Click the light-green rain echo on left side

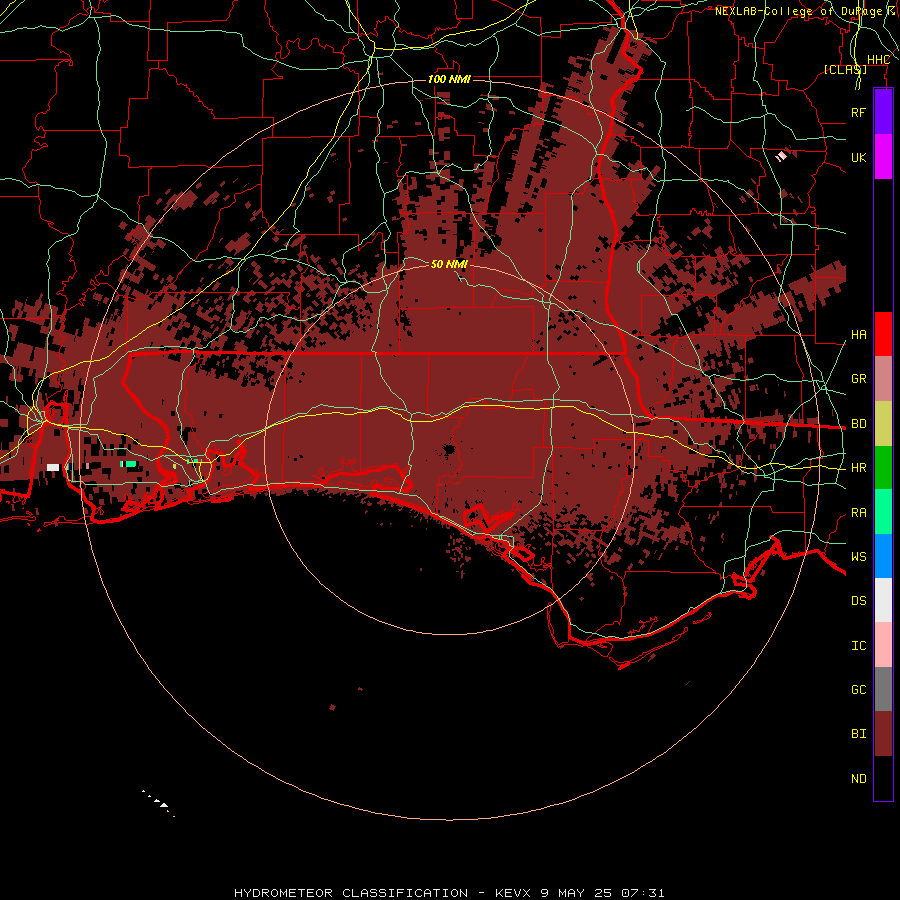[128, 464]
